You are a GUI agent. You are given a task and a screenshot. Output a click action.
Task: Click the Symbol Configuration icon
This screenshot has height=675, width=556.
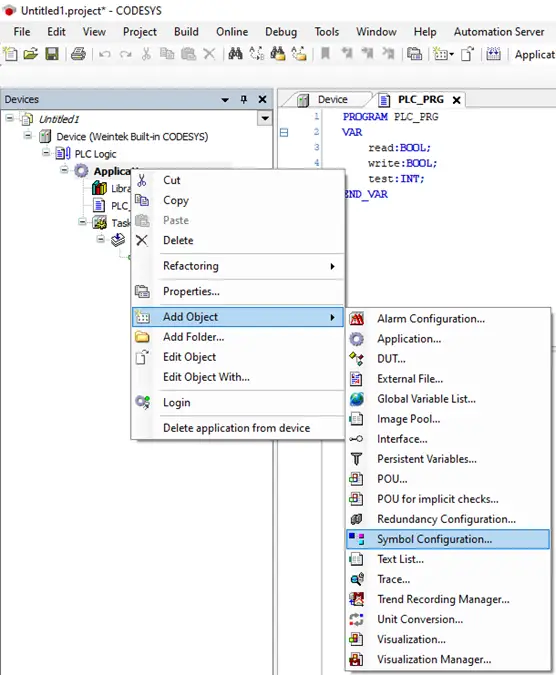pyautogui.click(x=356, y=539)
